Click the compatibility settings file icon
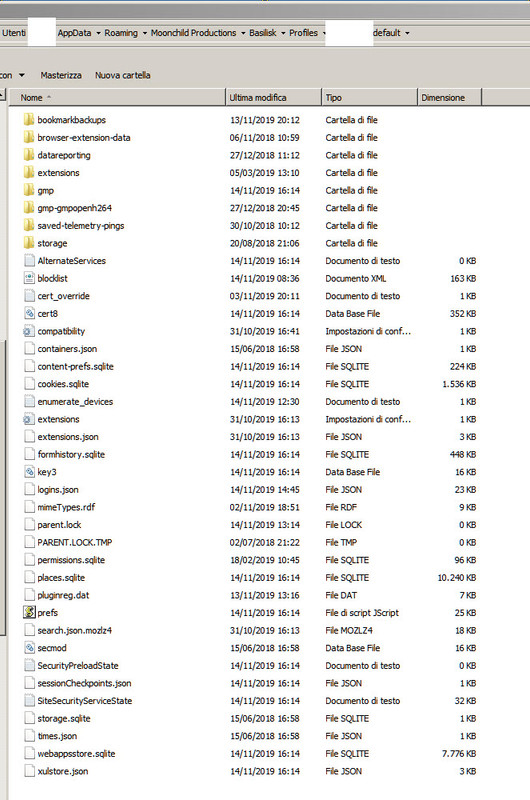Image resolution: width=530 pixels, height=800 pixels. (x=29, y=331)
